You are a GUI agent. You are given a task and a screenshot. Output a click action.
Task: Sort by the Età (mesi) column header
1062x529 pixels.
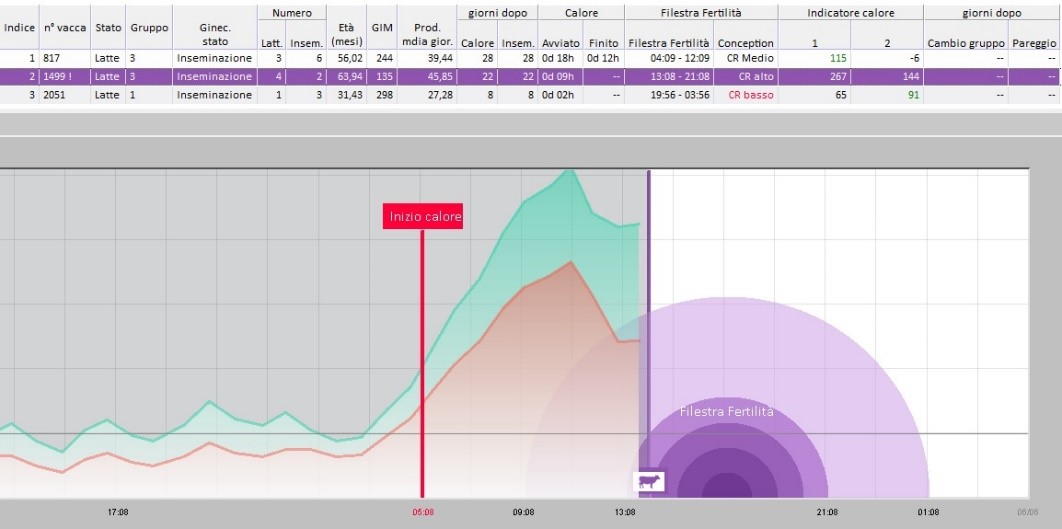[347, 35]
